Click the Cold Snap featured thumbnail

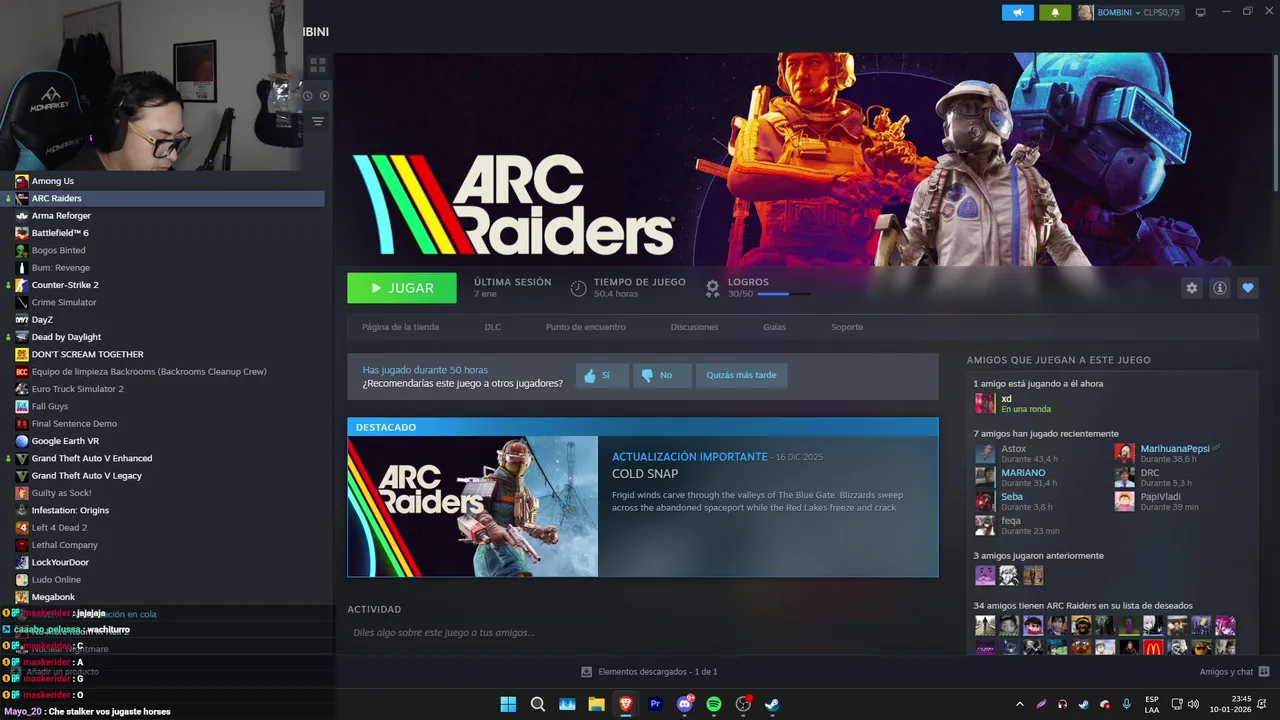tap(473, 506)
